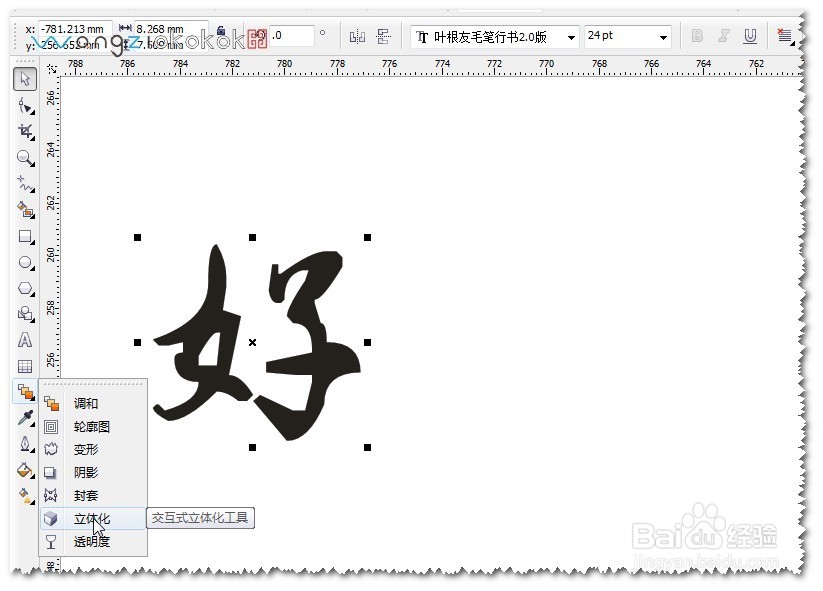Select the Pick tool
The height and width of the screenshot is (591, 823).
pos(25,78)
